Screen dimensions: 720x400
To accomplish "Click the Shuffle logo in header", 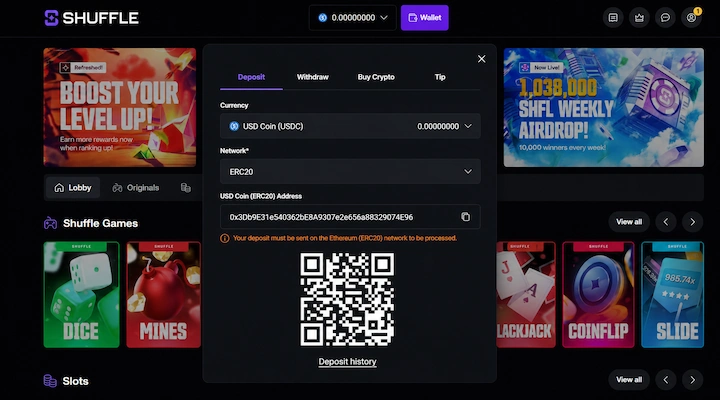I will tap(91, 18).
